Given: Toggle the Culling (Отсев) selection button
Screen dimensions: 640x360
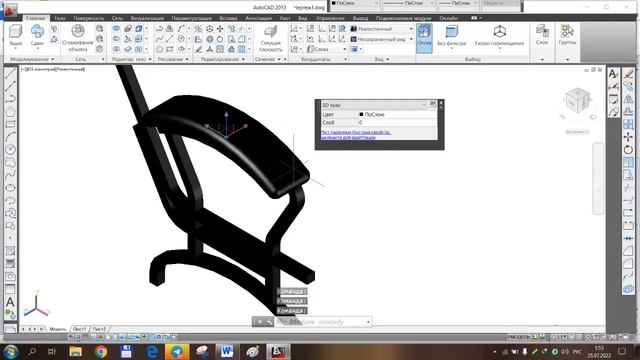Looking at the screenshot, I should pos(424,38).
